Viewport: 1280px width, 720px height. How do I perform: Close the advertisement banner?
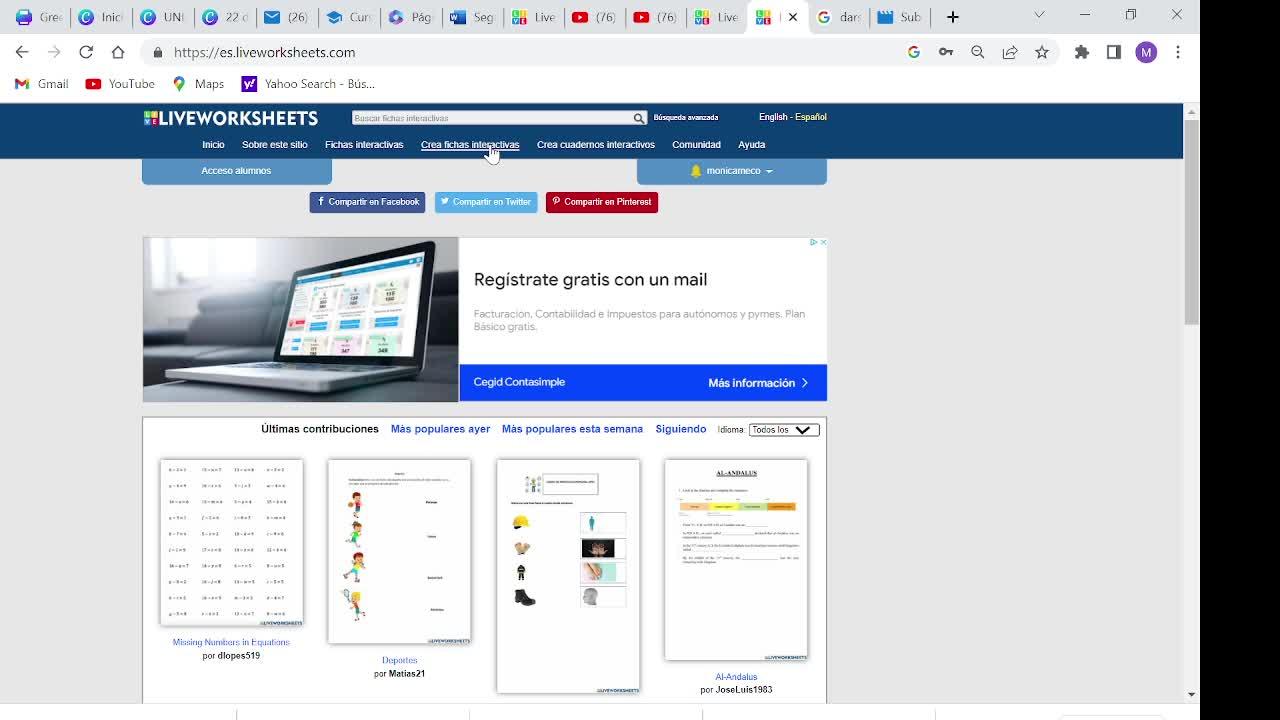(823, 242)
